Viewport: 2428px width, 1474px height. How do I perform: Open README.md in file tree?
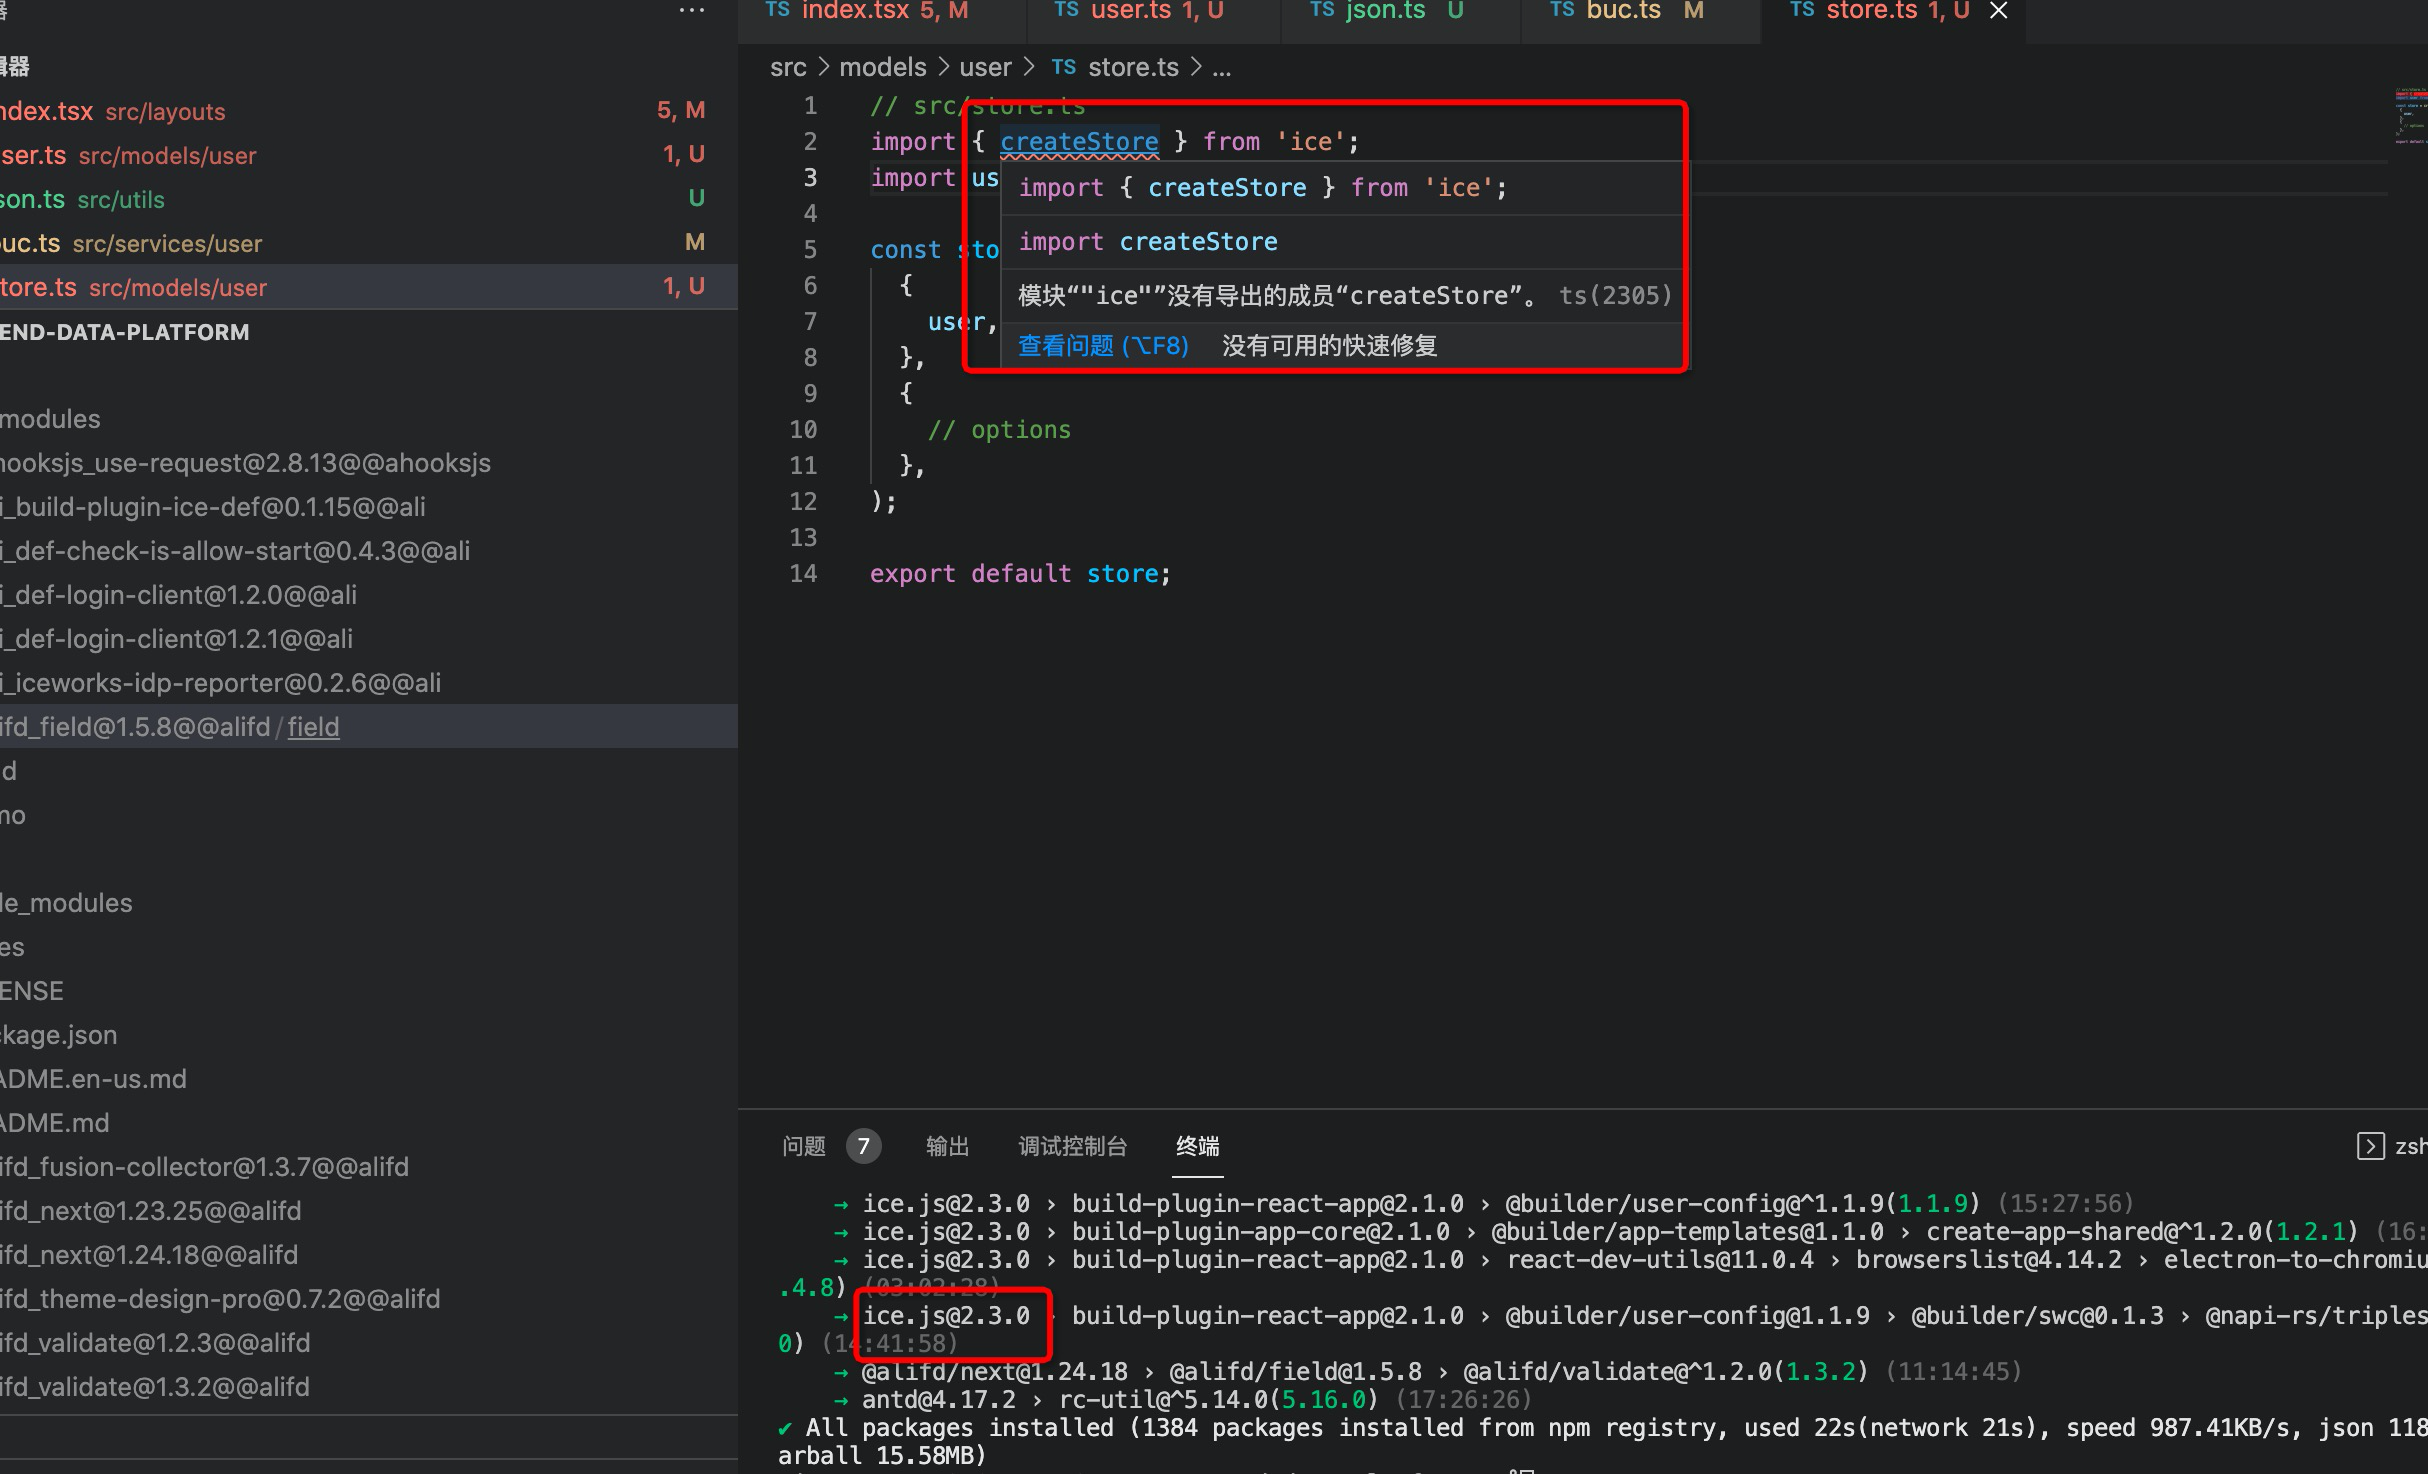pyautogui.click(x=369, y=1123)
